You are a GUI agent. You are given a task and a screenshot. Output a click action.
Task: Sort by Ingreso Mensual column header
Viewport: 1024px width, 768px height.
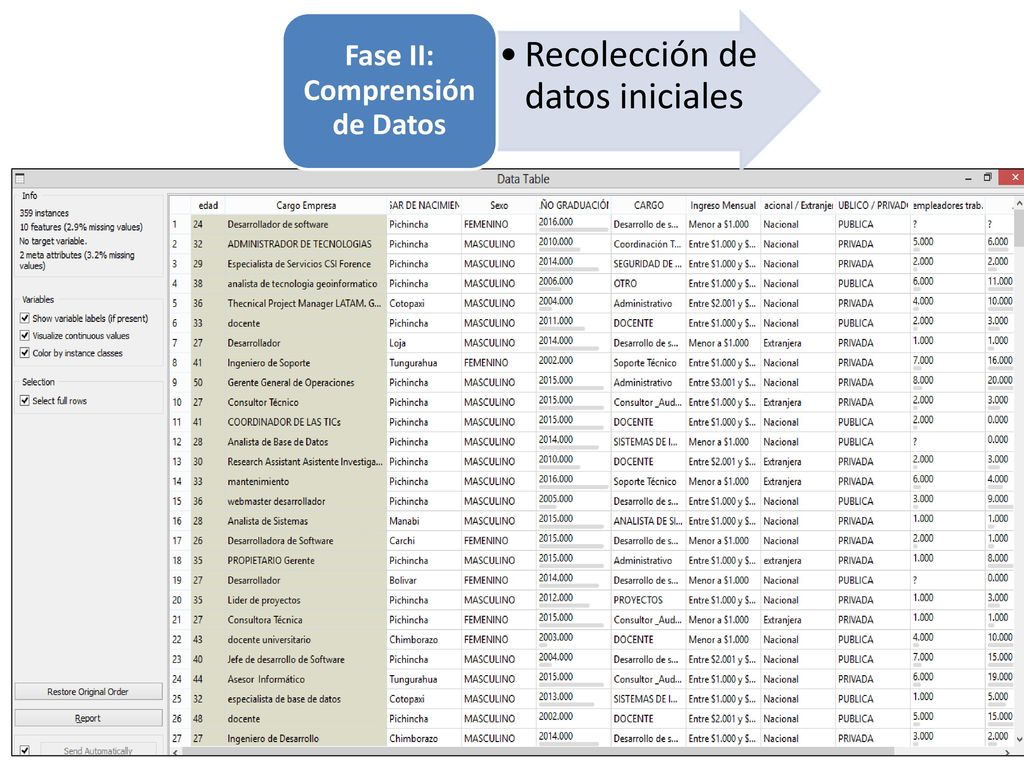723,205
